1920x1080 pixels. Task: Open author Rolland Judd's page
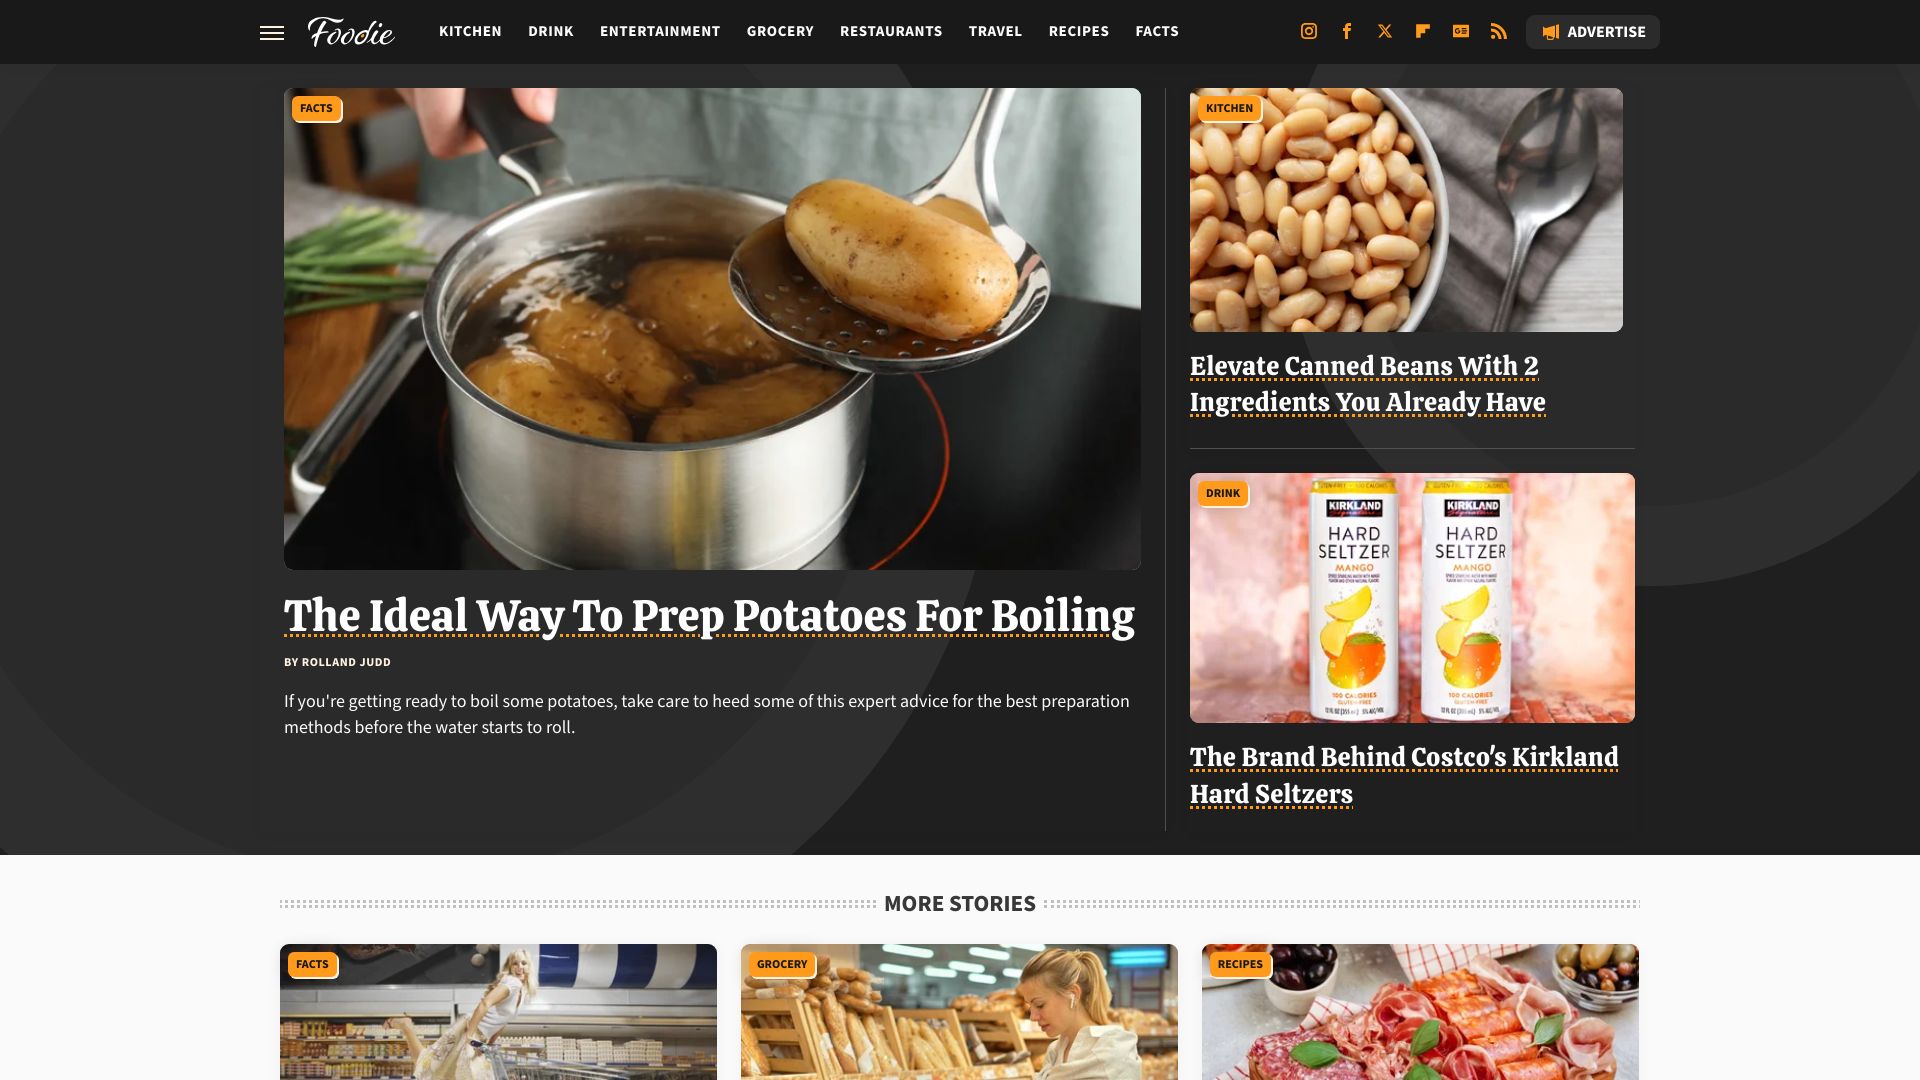[346, 662]
